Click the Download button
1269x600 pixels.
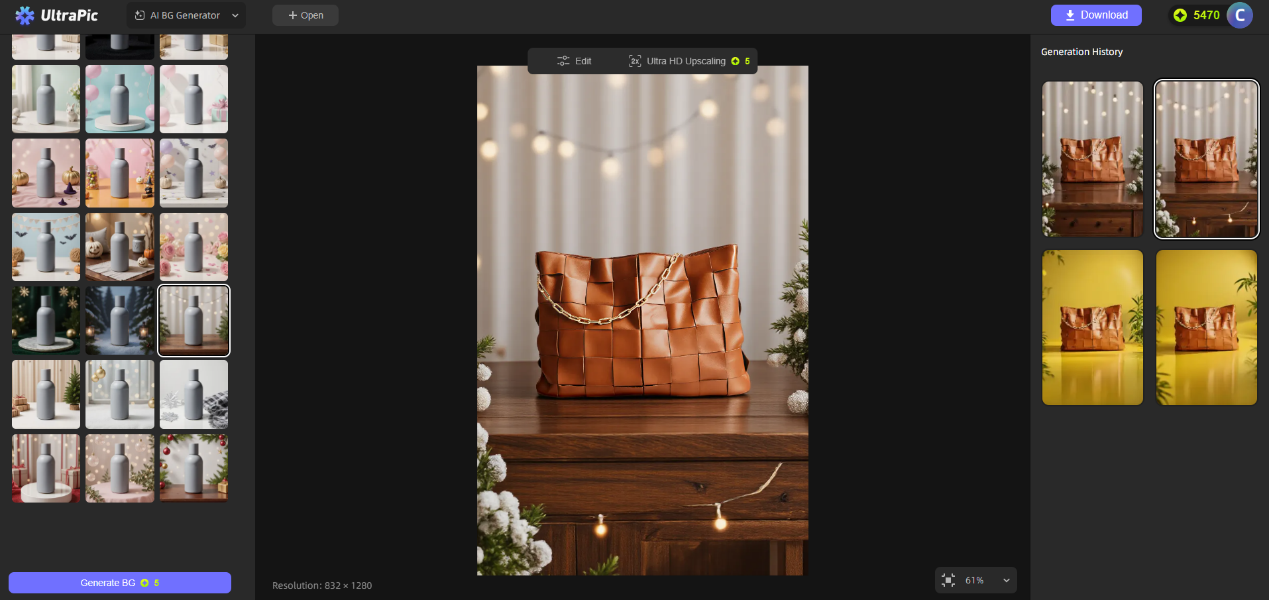(1097, 15)
